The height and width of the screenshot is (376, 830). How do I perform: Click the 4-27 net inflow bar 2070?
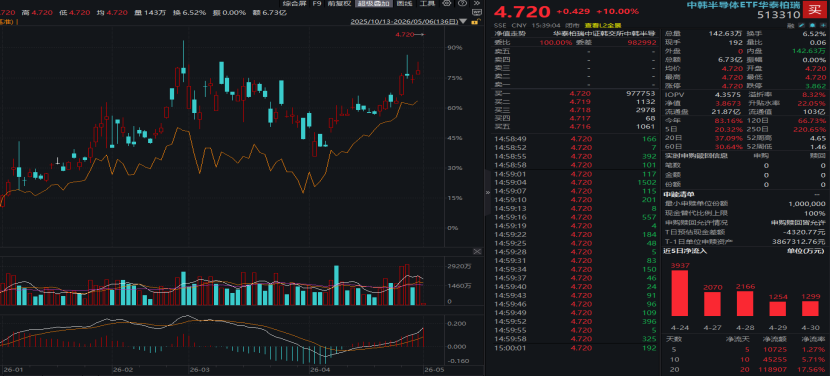[712, 304]
